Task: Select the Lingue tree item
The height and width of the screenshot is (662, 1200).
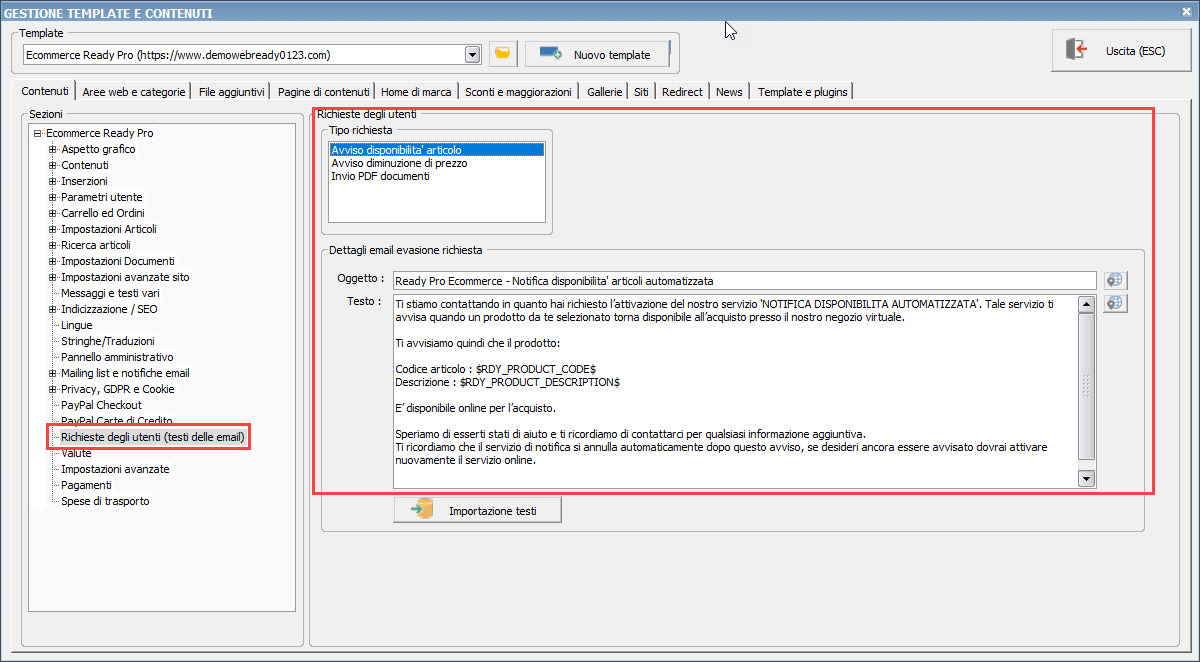Action: click(x=76, y=325)
